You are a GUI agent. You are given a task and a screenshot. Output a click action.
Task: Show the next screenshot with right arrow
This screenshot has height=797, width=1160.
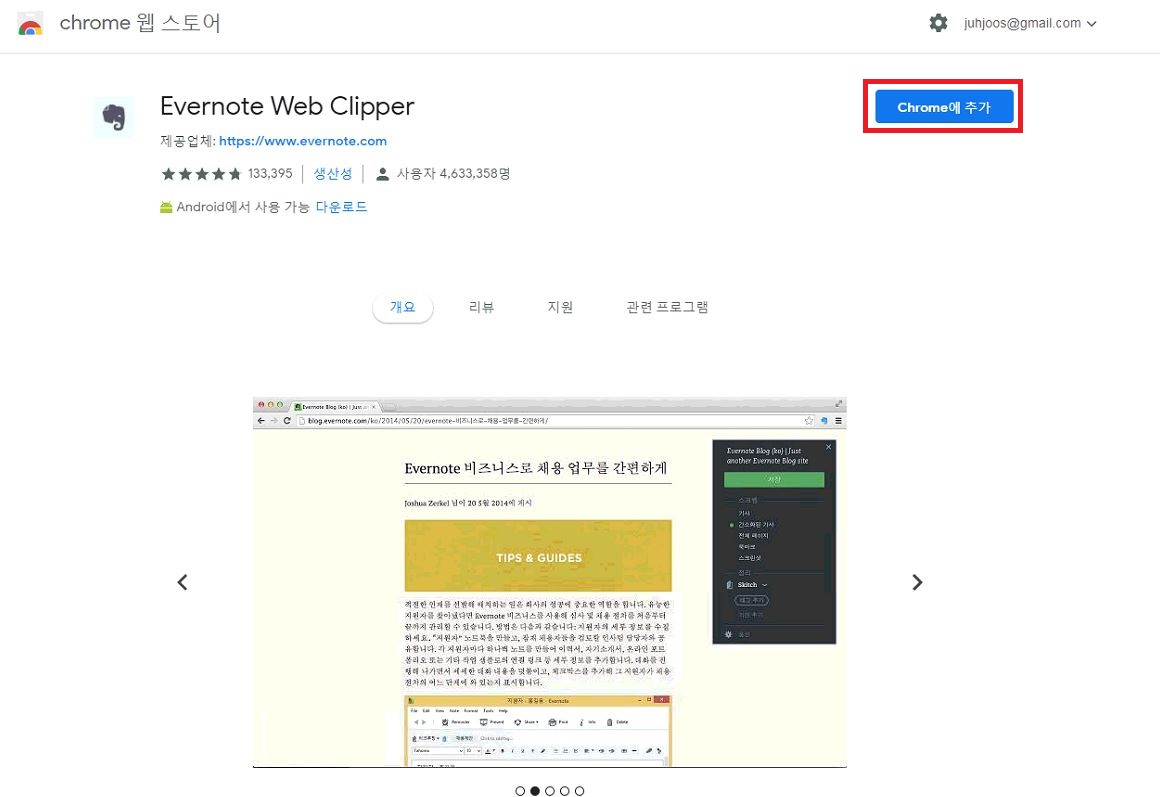pos(917,582)
